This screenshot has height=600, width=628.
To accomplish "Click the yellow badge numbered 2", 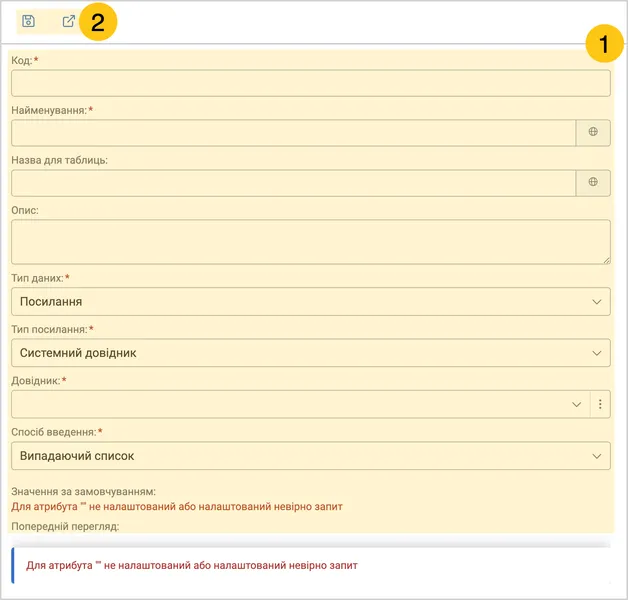I will 98,22.
